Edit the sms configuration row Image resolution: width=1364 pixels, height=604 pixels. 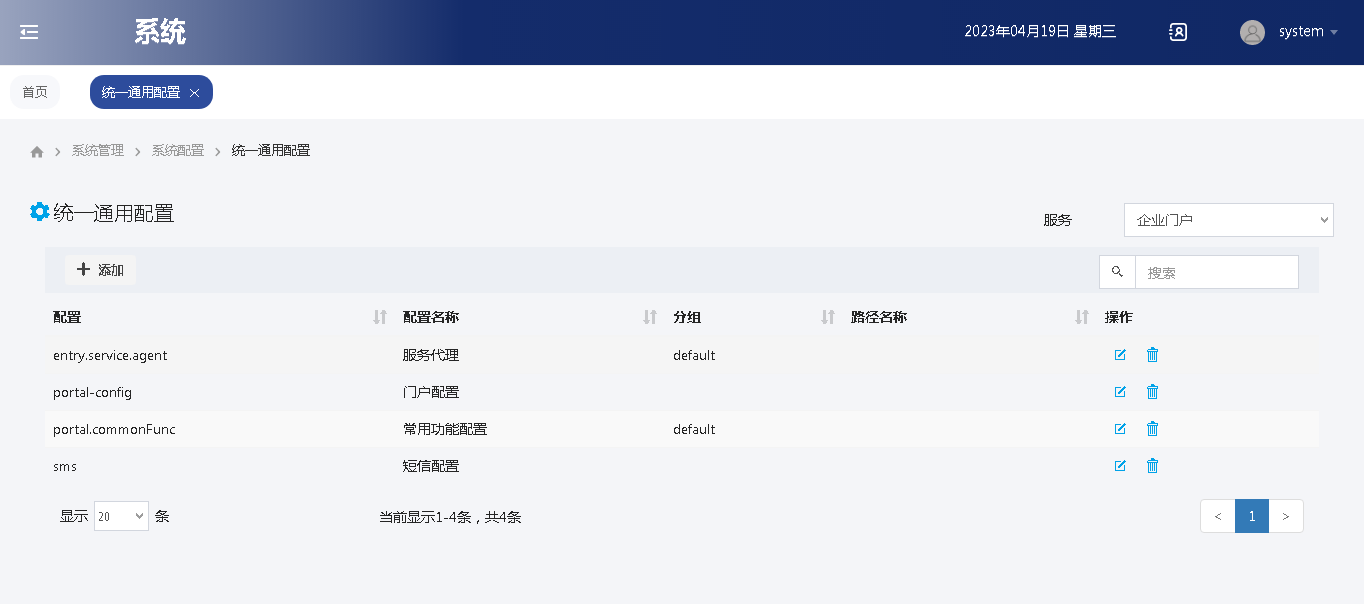point(1120,466)
